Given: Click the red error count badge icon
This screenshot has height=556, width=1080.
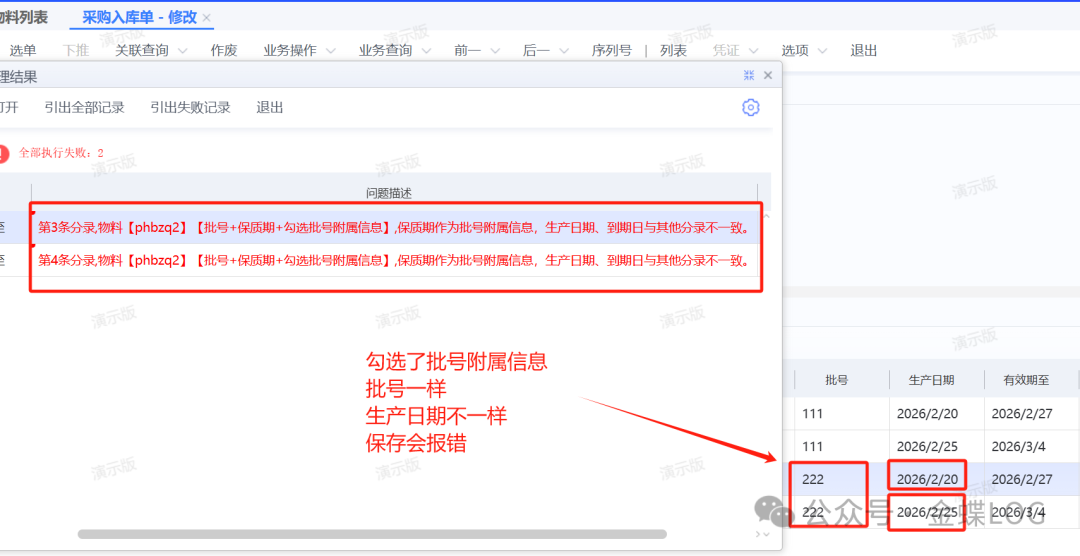Looking at the screenshot, I should point(3,153).
